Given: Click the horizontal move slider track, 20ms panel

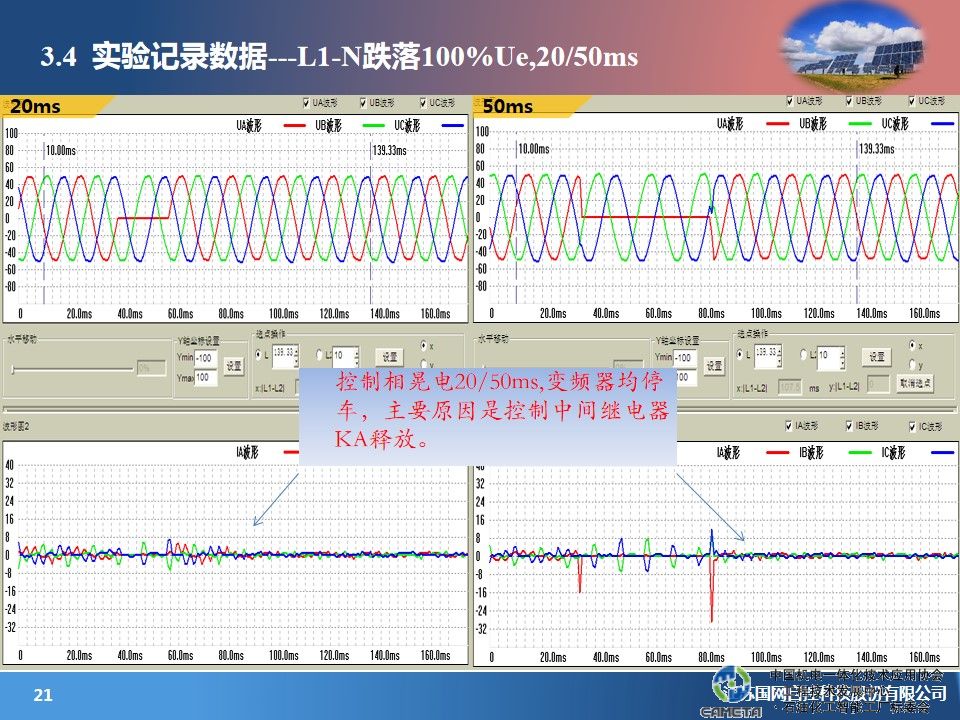Looking at the screenshot, I should (72, 369).
